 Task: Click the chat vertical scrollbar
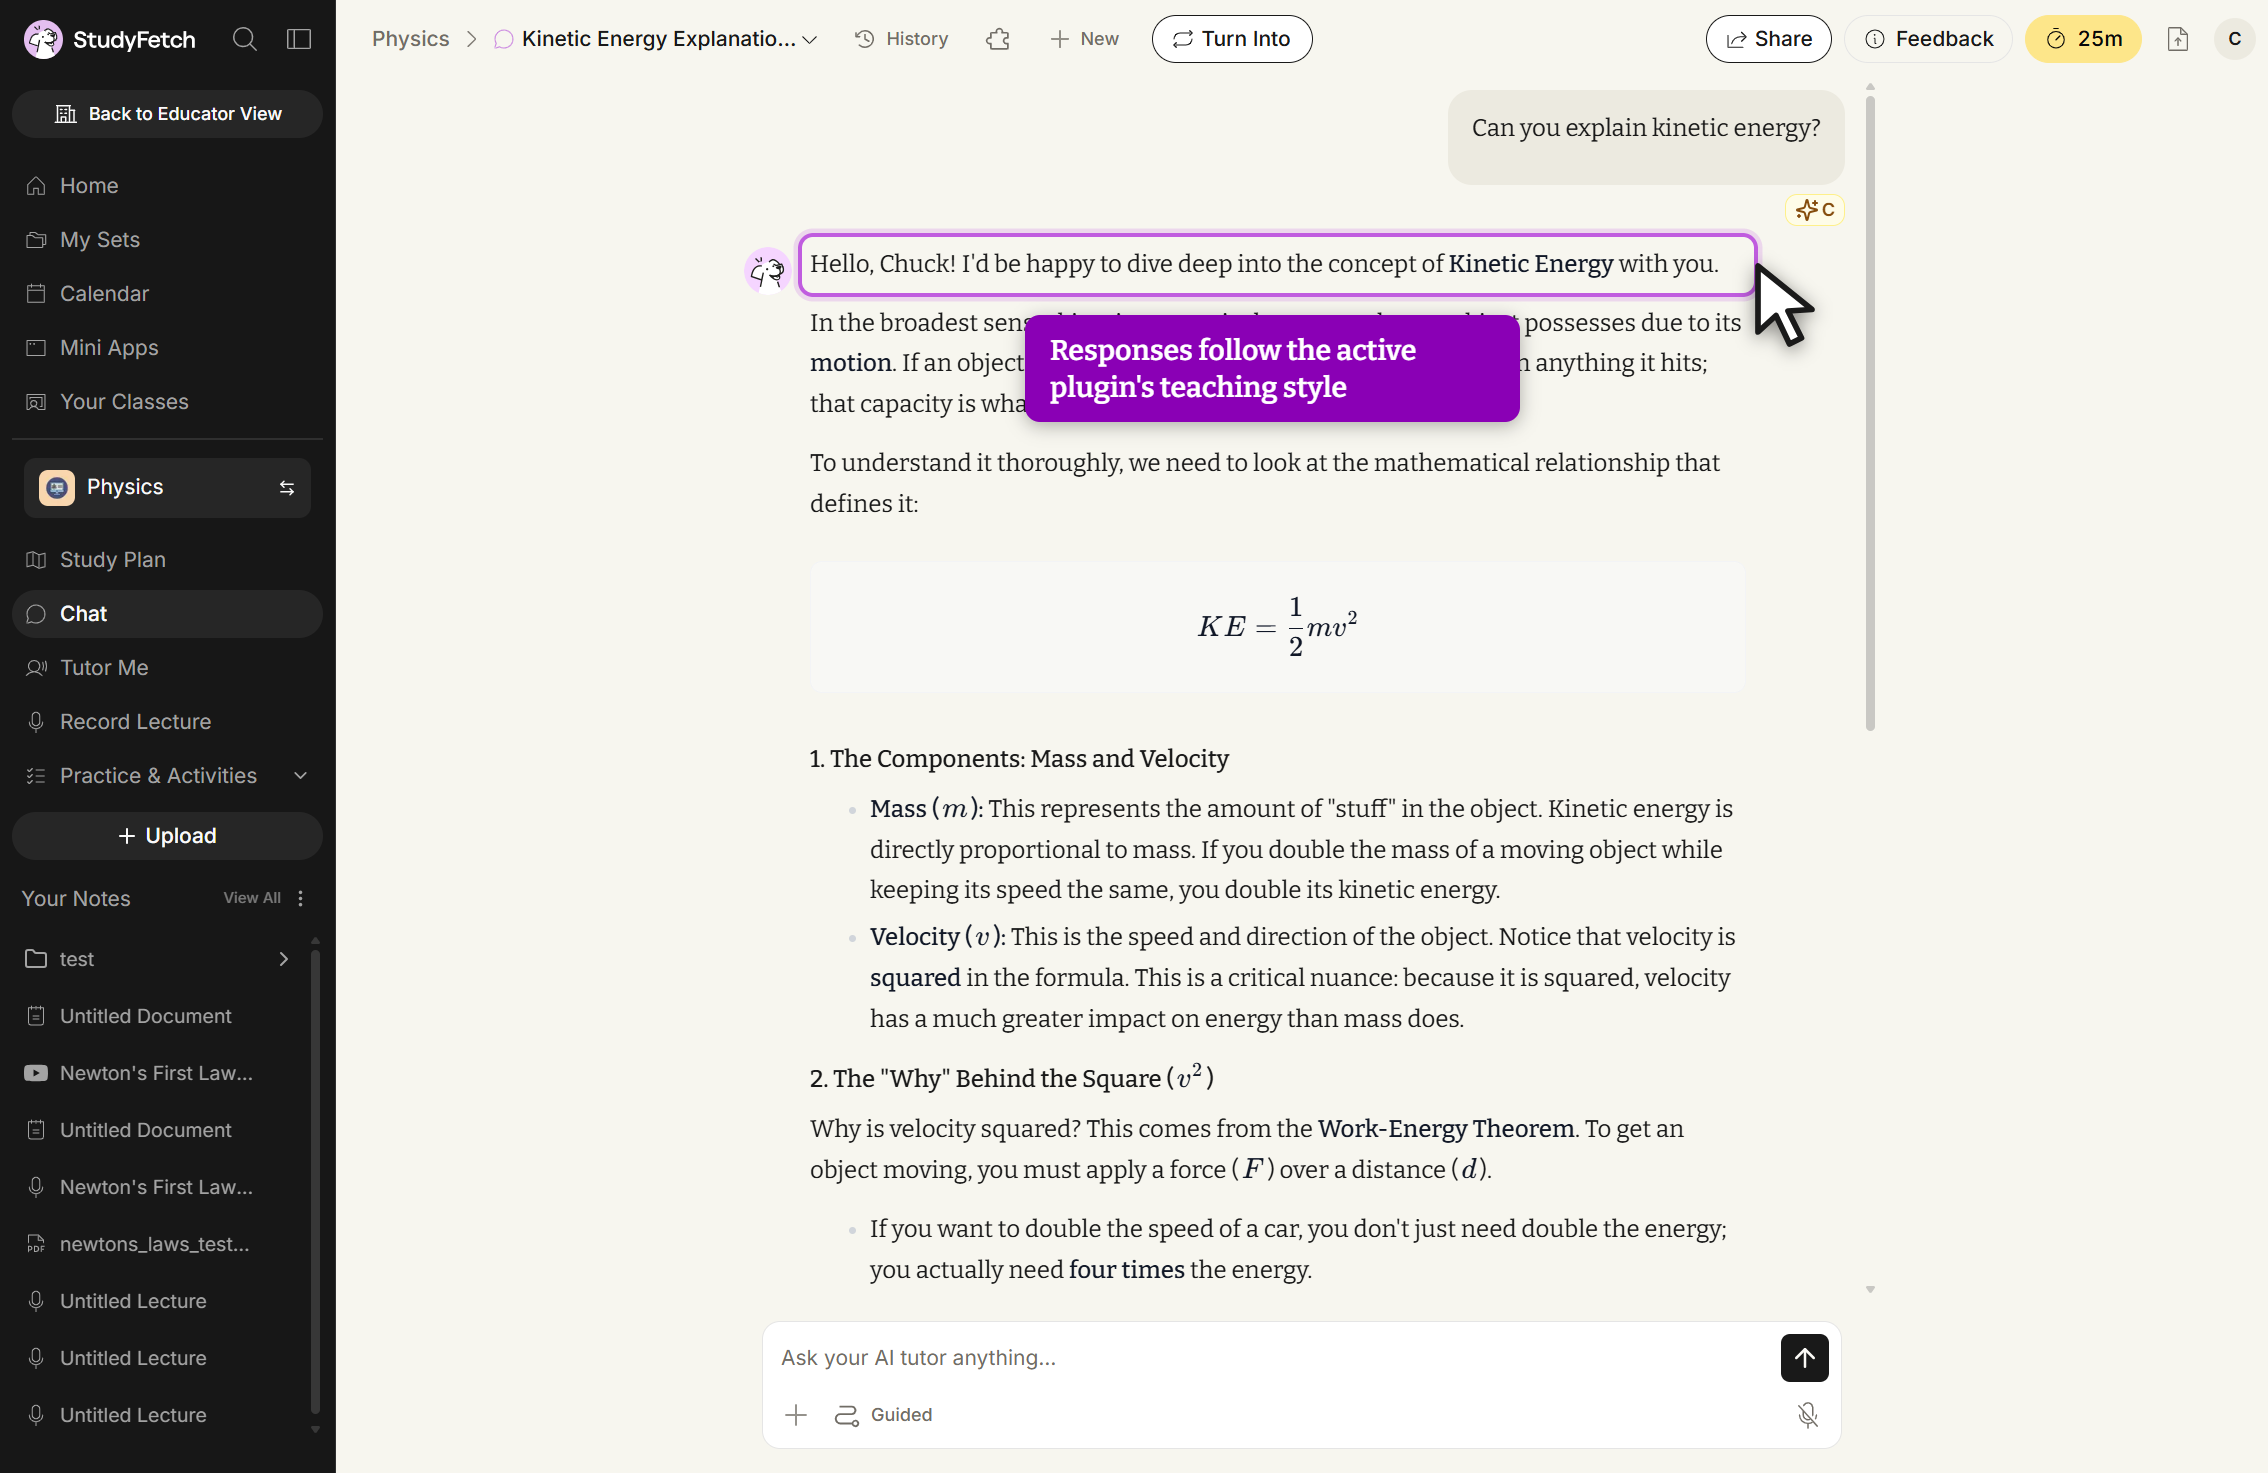pyautogui.click(x=1870, y=412)
